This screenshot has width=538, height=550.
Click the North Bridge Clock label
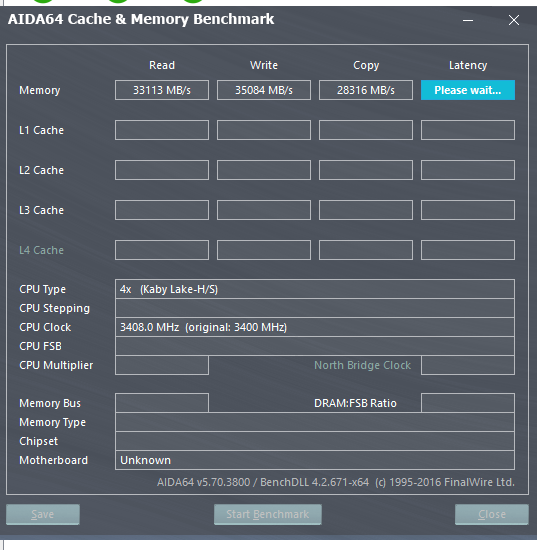pos(362,365)
